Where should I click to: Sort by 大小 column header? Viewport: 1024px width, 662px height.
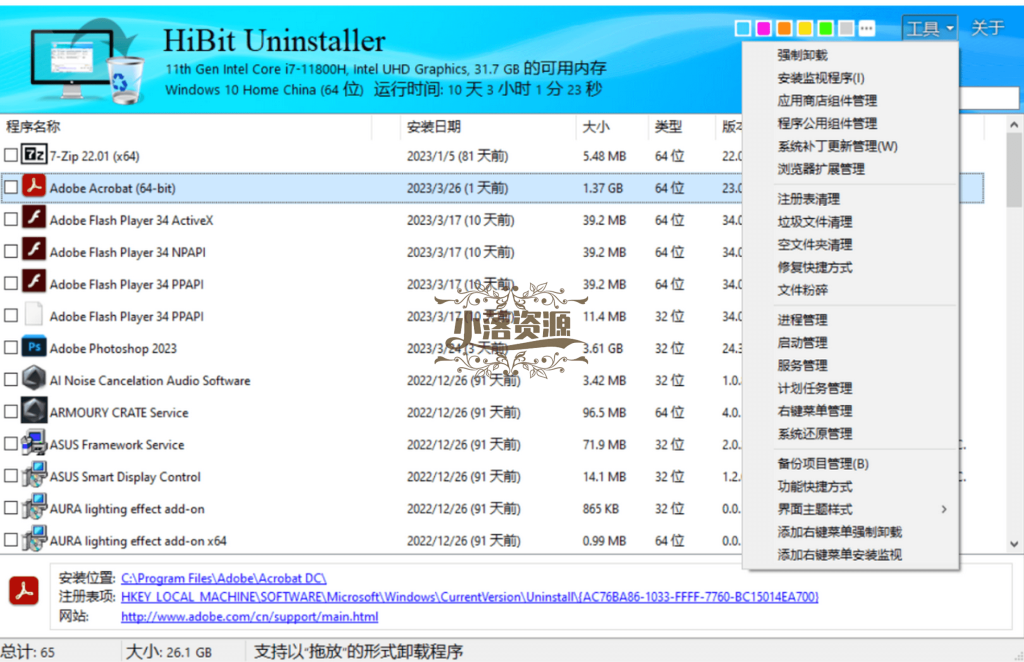[612, 127]
